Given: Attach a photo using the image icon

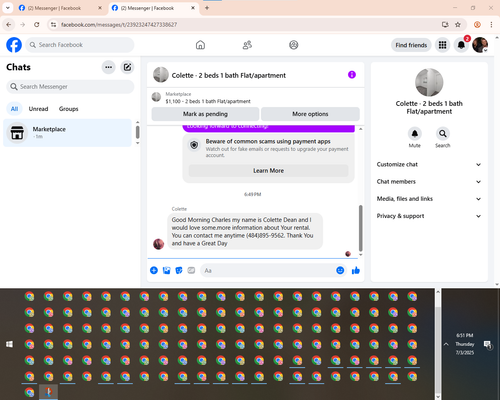Looking at the screenshot, I should click(166, 270).
